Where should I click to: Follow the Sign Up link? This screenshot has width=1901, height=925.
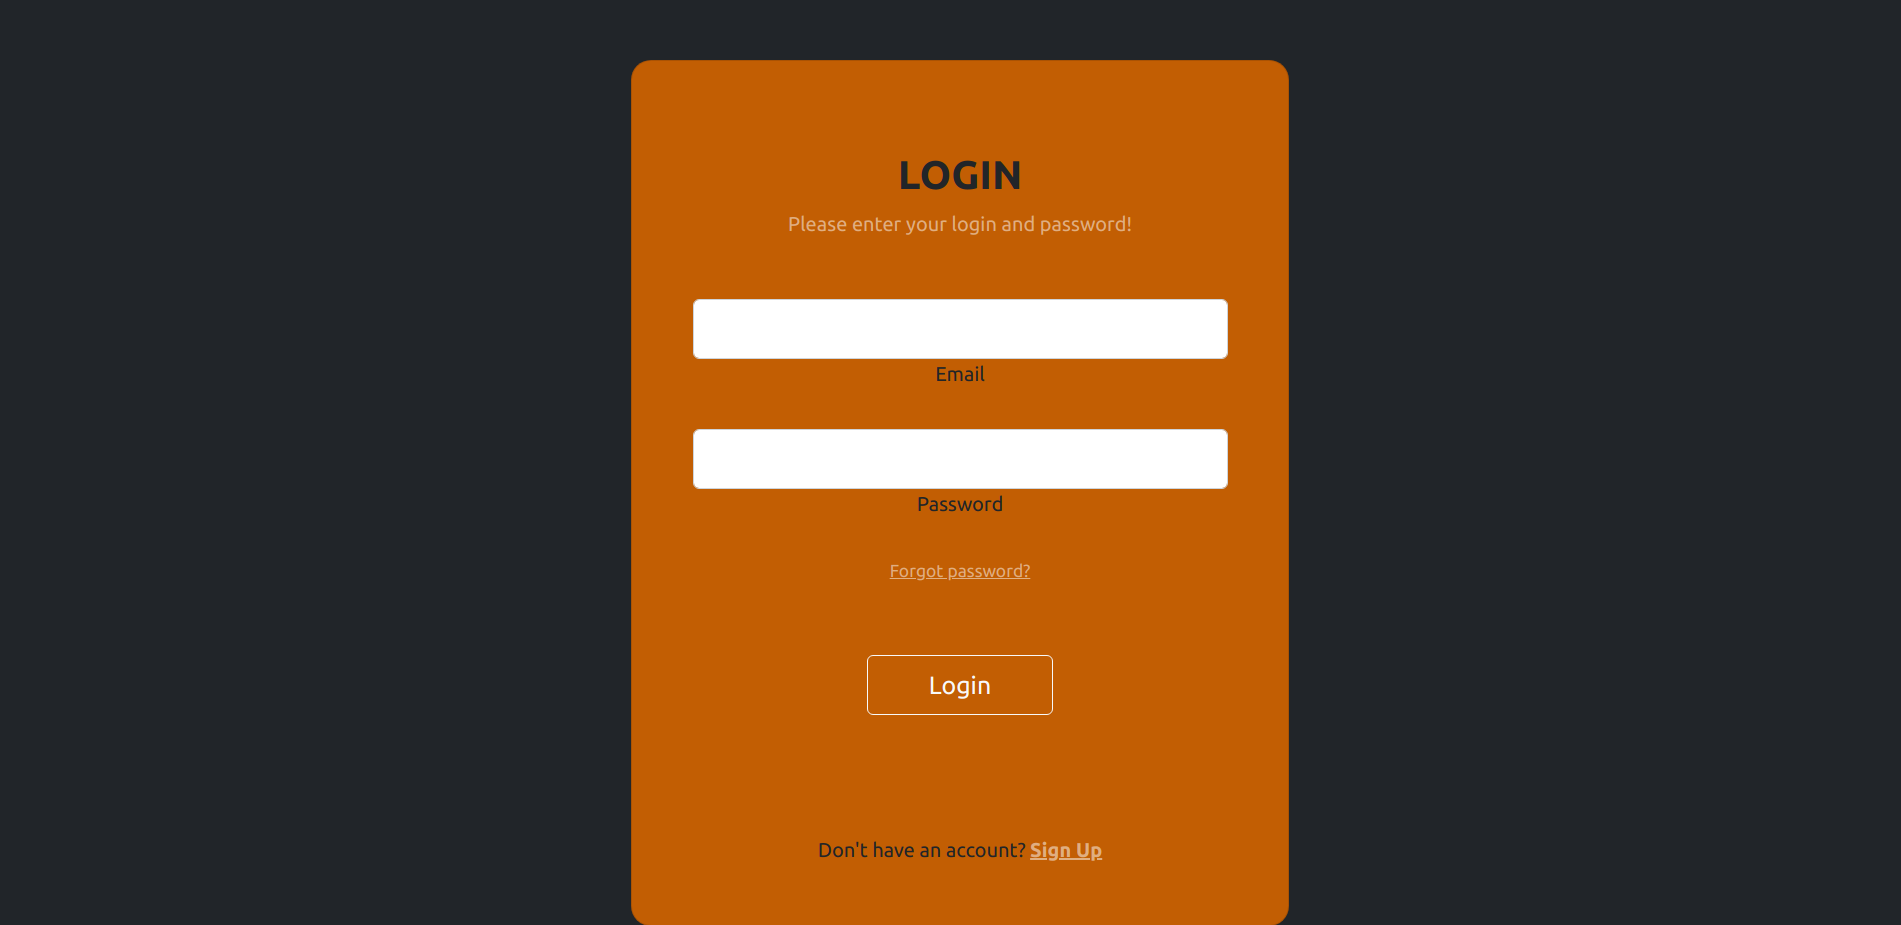tap(1066, 850)
